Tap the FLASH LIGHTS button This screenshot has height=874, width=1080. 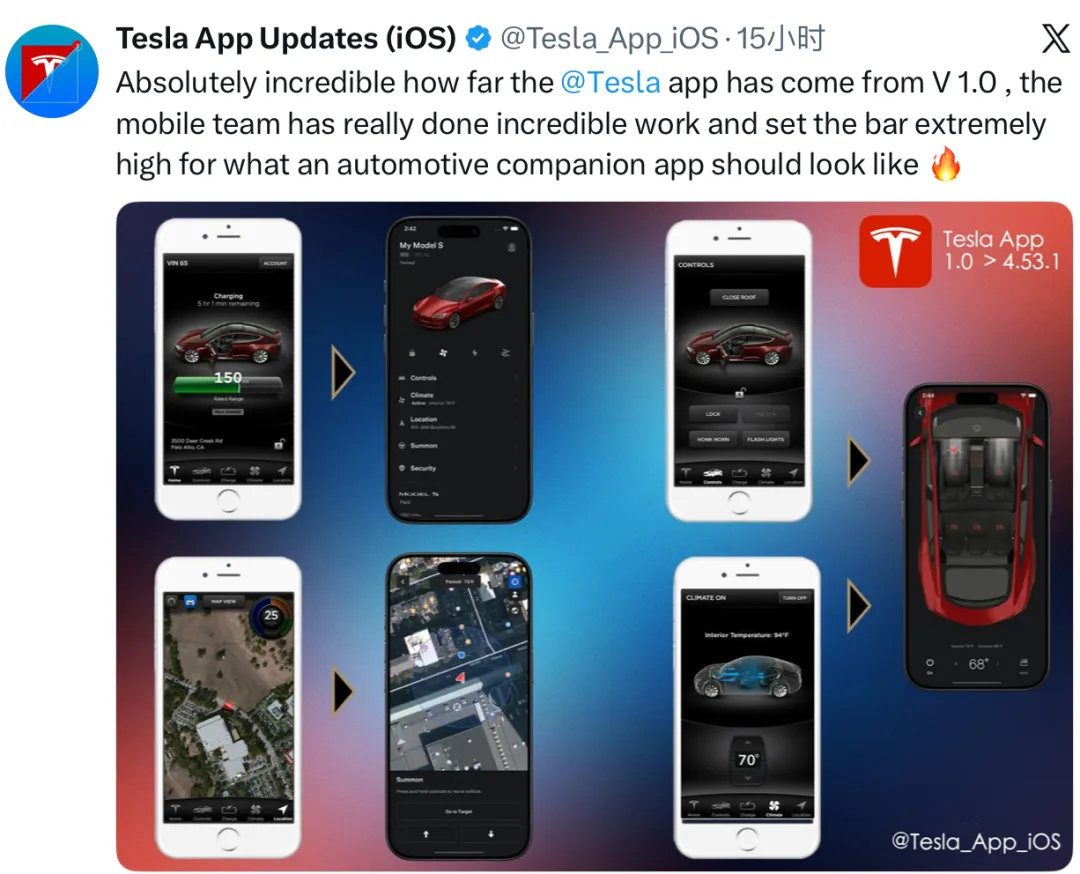pyautogui.click(x=765, y=439)
